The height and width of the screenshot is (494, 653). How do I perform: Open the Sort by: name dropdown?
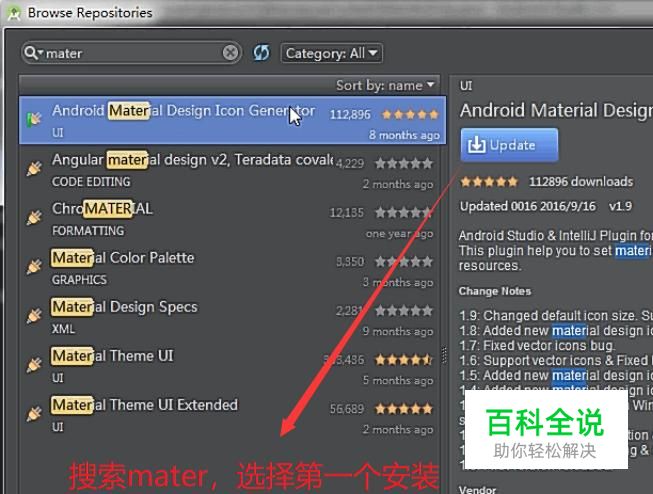(385, 85)
